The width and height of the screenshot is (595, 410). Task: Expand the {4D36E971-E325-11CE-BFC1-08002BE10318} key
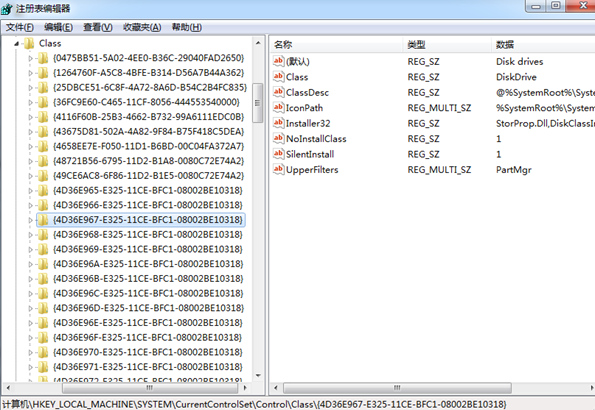31,367
